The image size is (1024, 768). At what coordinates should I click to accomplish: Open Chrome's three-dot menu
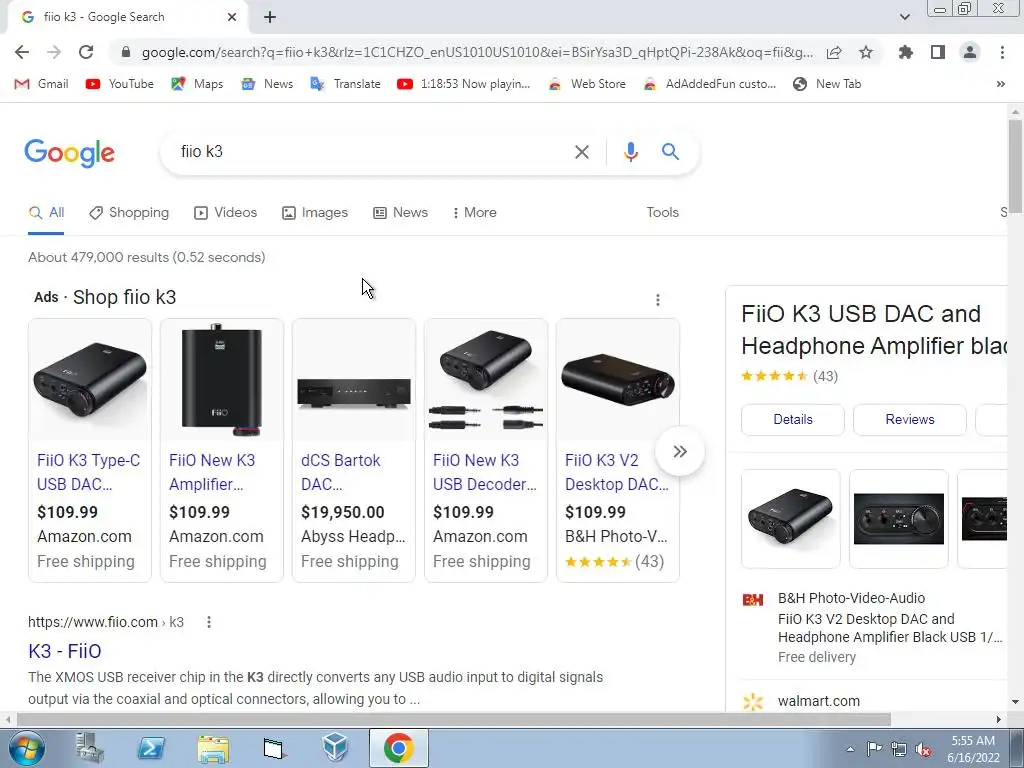1002,52
